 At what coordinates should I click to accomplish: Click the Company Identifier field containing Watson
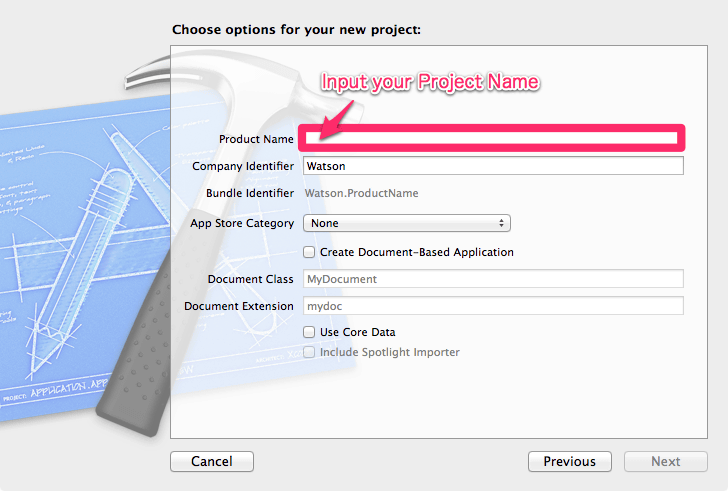pos(493,166)
